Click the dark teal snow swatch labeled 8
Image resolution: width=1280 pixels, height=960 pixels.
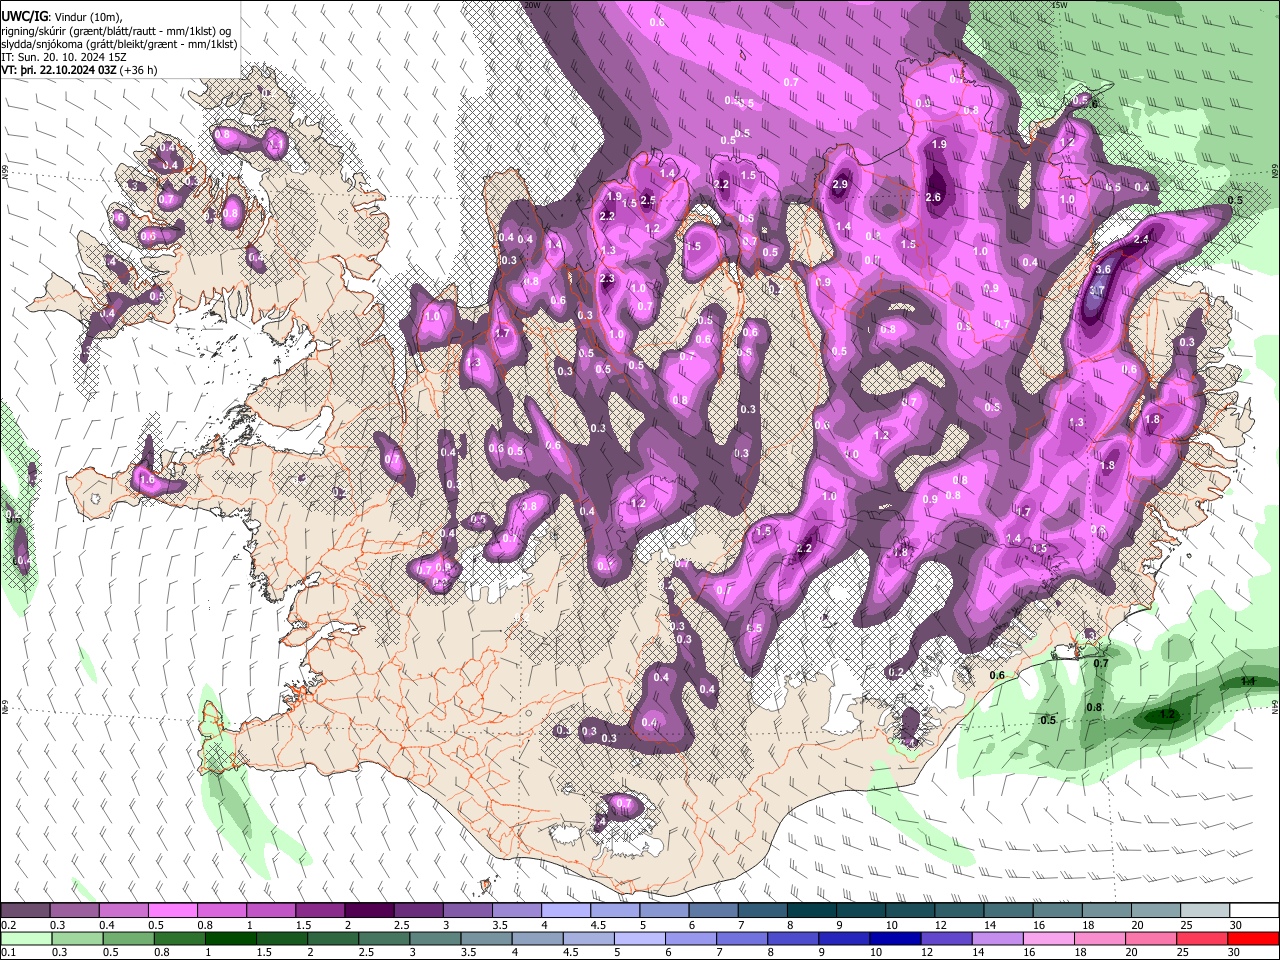coord(811,911)
